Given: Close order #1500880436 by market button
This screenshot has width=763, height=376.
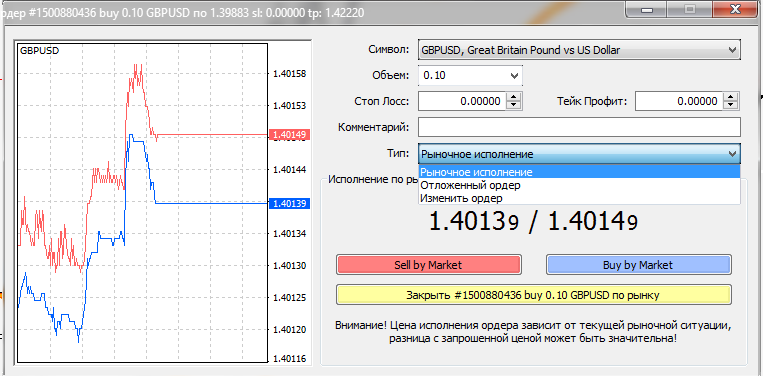Looking at the screenshot, I should tap(534, 295).
